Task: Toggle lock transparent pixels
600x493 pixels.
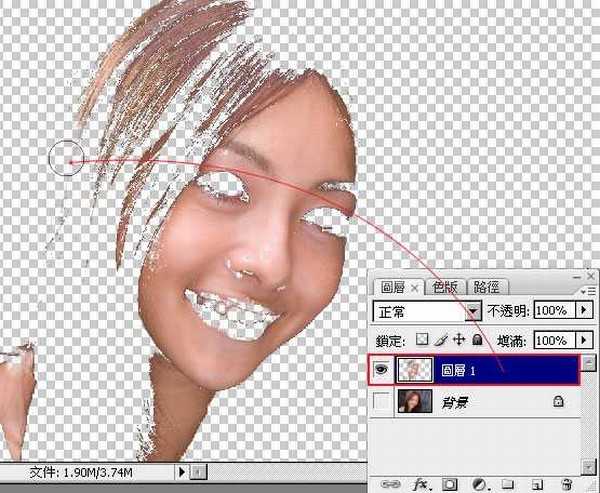Action: coord(423,340)
